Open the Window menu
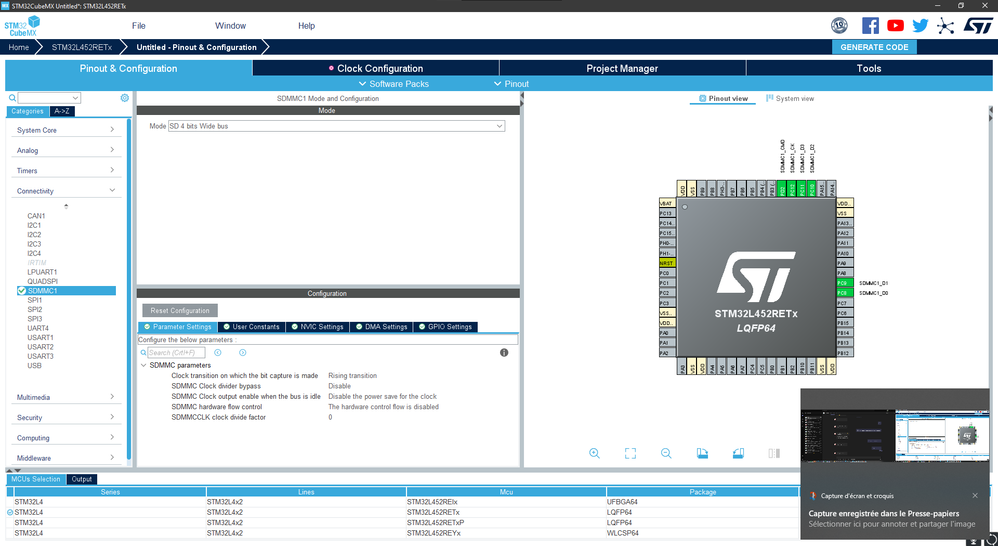This screenshot has width=998, height=546. pyautogui.click(x=230, y=25)
